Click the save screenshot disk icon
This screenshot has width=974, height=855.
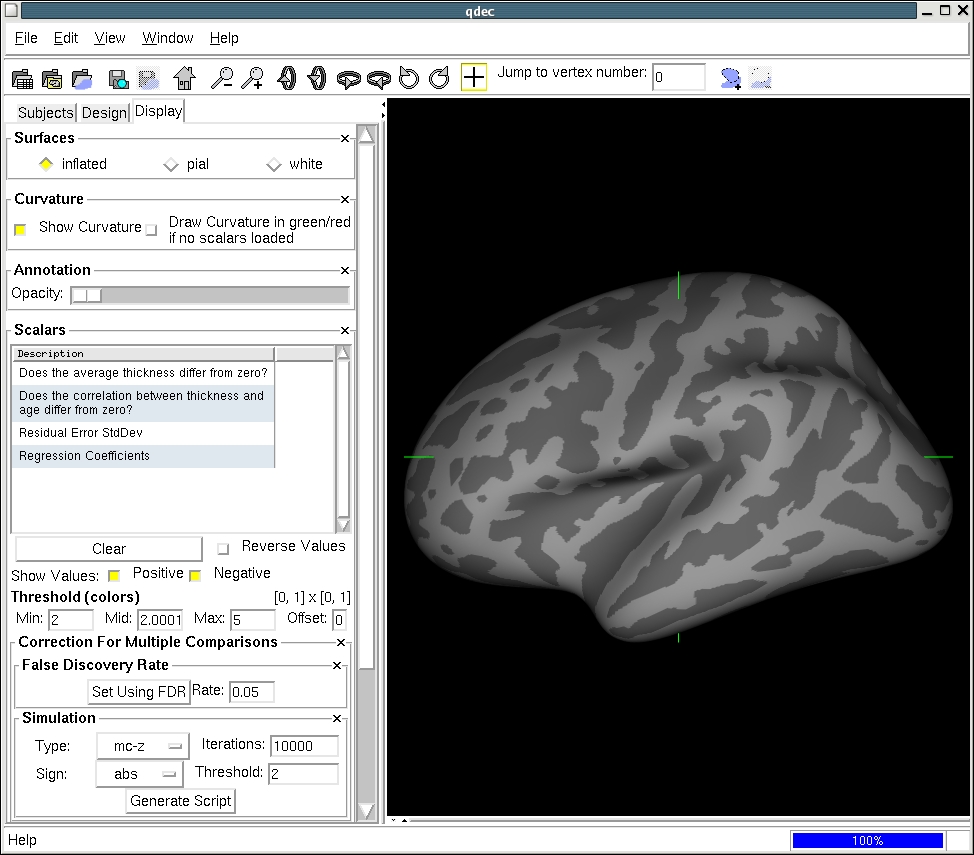118,79
